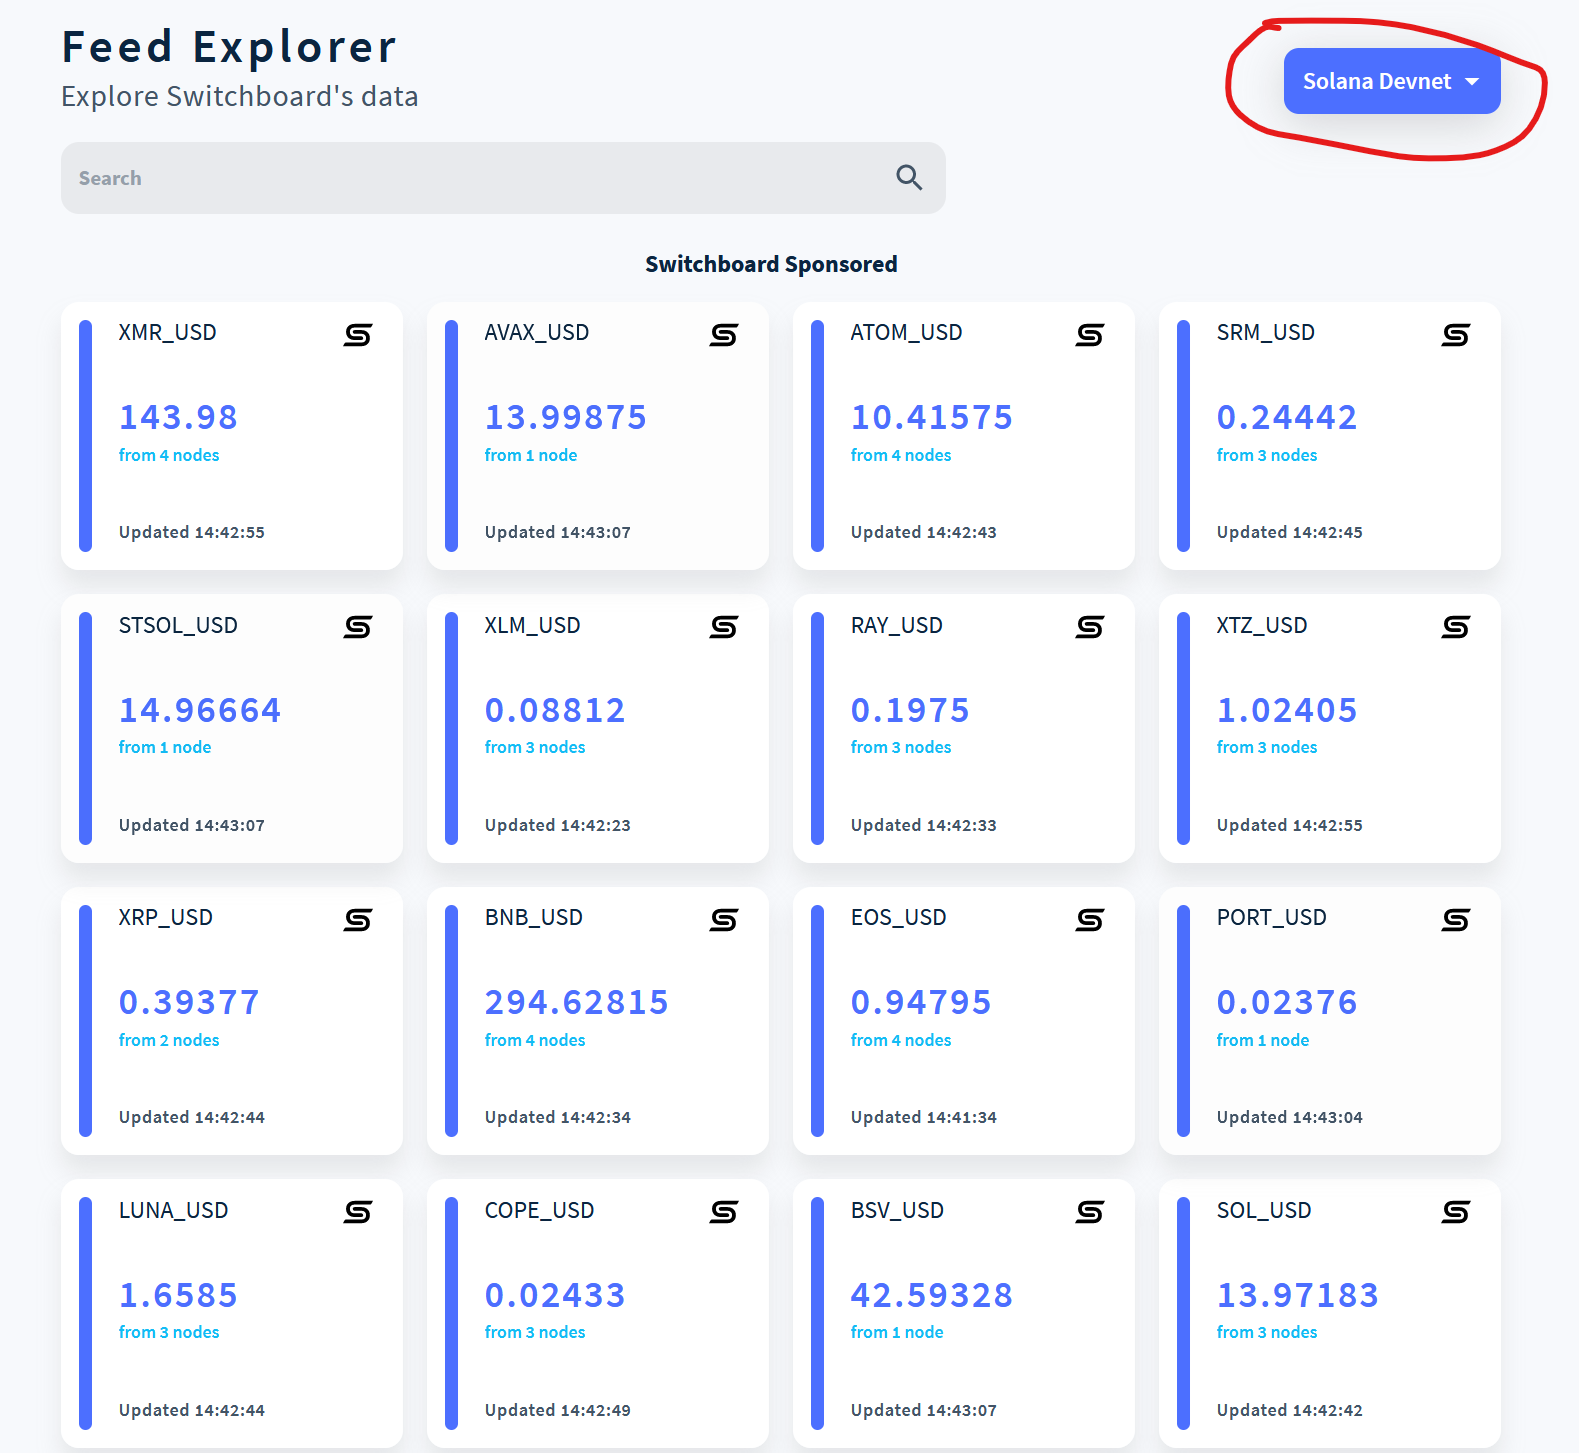Click the price value 143.98
The height and width of the screenshot is (1453, 1579).
[178, 417]
